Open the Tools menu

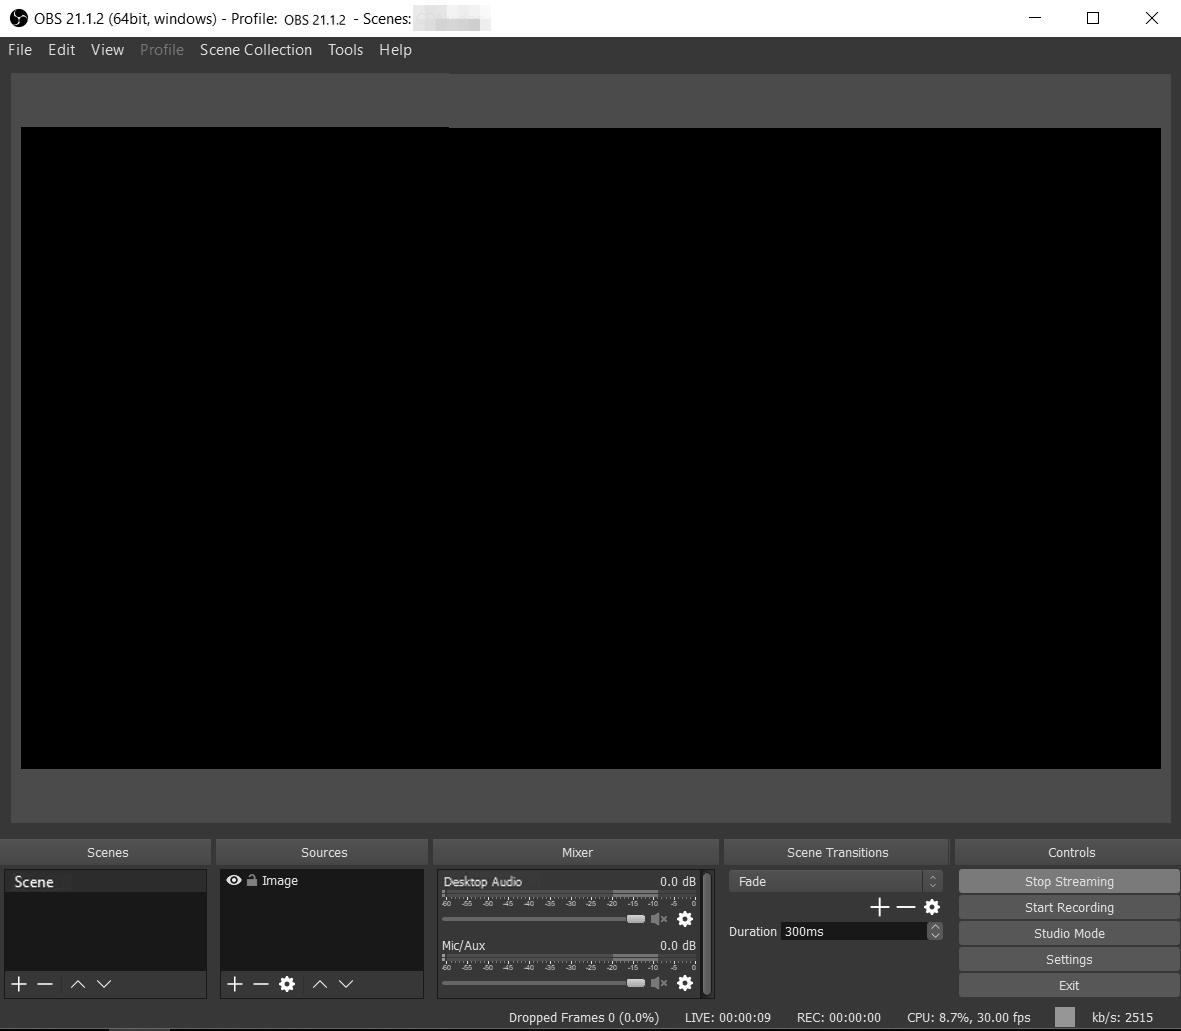point(345,50)
